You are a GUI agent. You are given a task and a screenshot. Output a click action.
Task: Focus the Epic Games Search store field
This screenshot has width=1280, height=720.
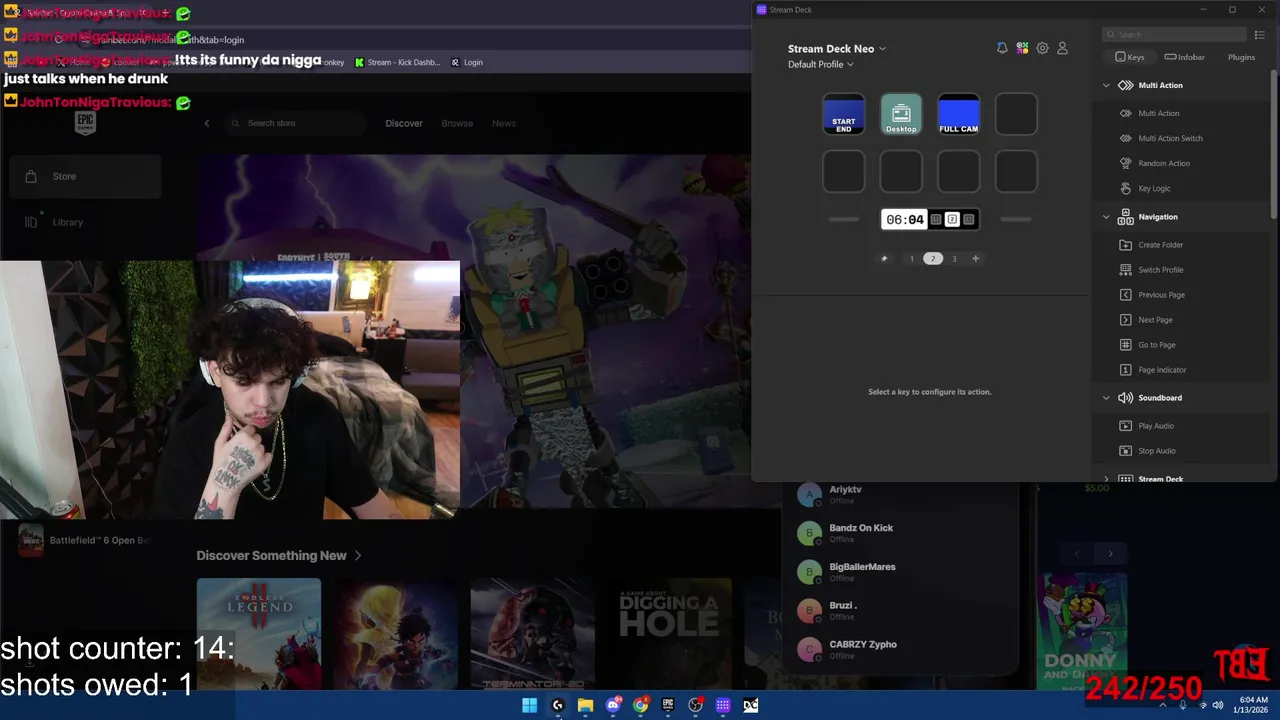(x=297, y=123)
